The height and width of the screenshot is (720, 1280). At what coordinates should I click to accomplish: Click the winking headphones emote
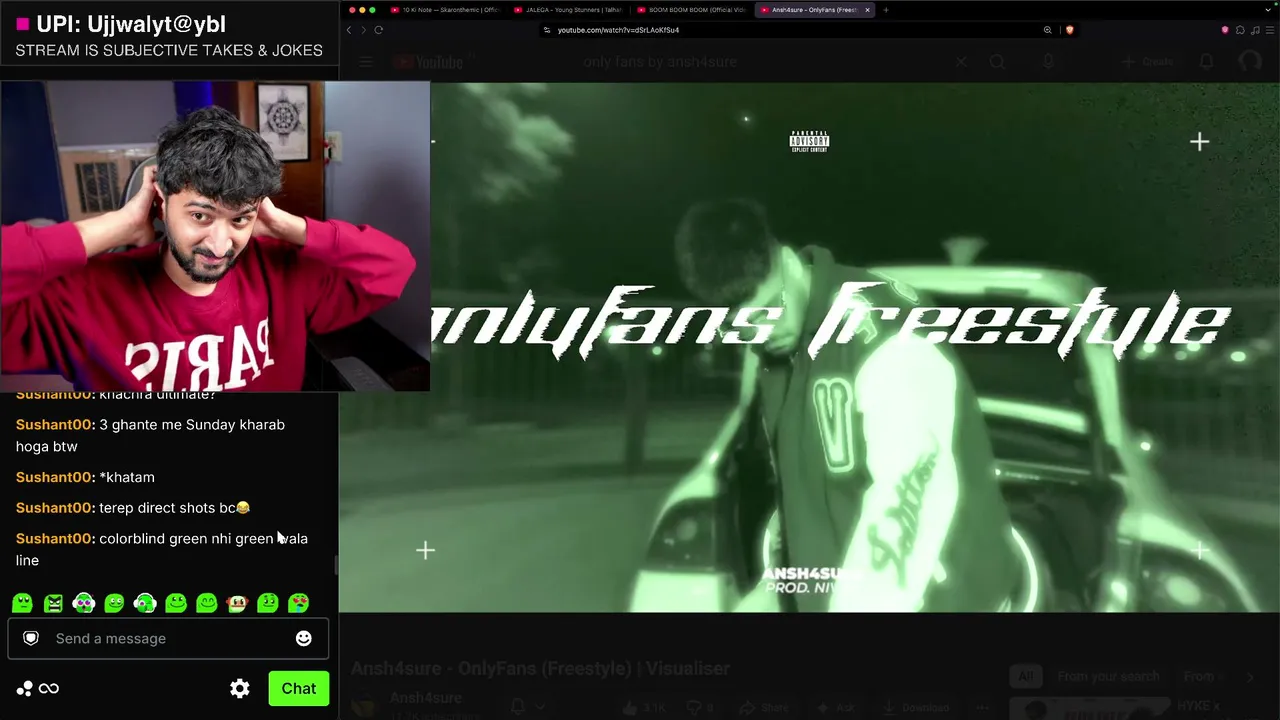pos(145,603)
